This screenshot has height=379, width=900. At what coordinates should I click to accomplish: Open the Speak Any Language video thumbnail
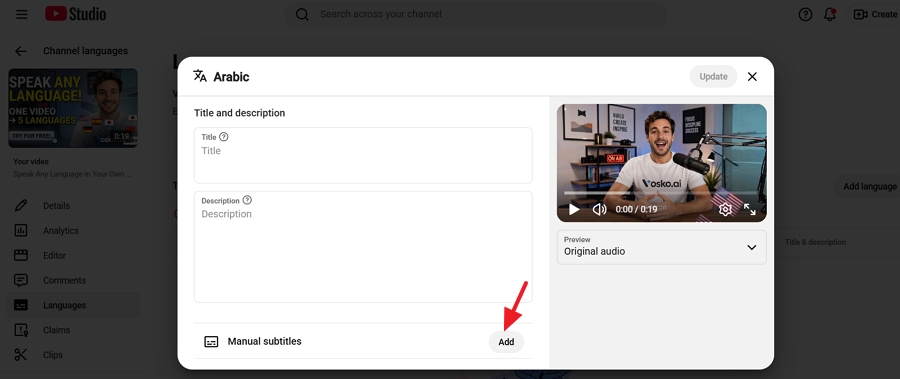click(x=73, y=108)
